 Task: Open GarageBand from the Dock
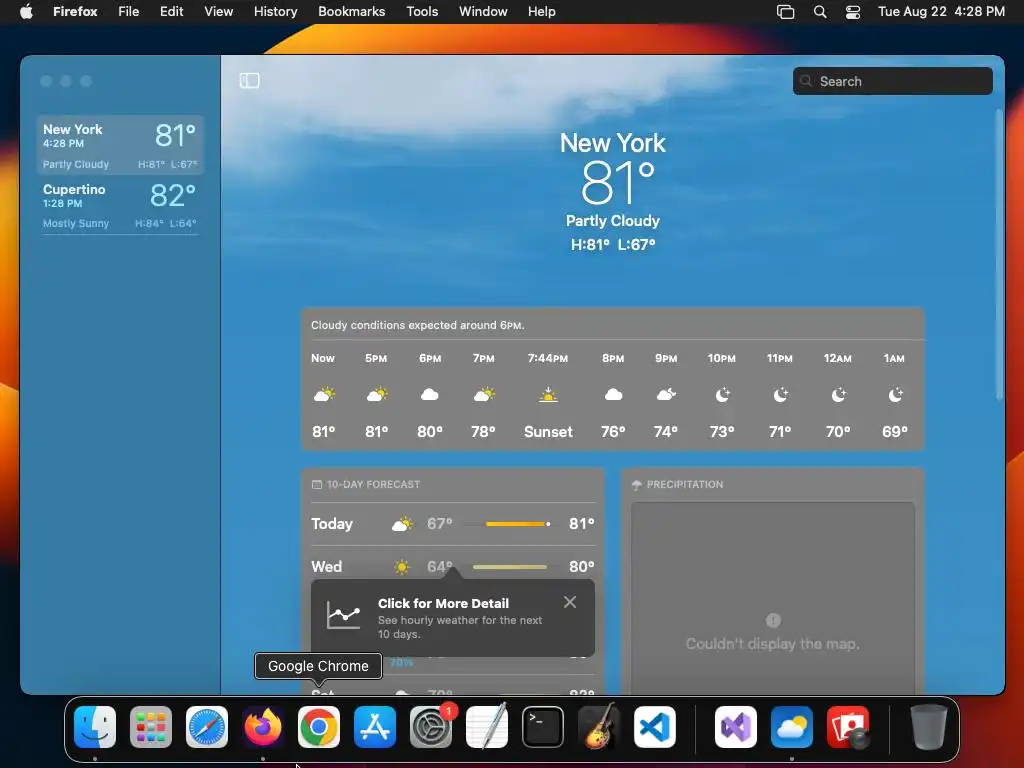[x=599, y=727]
